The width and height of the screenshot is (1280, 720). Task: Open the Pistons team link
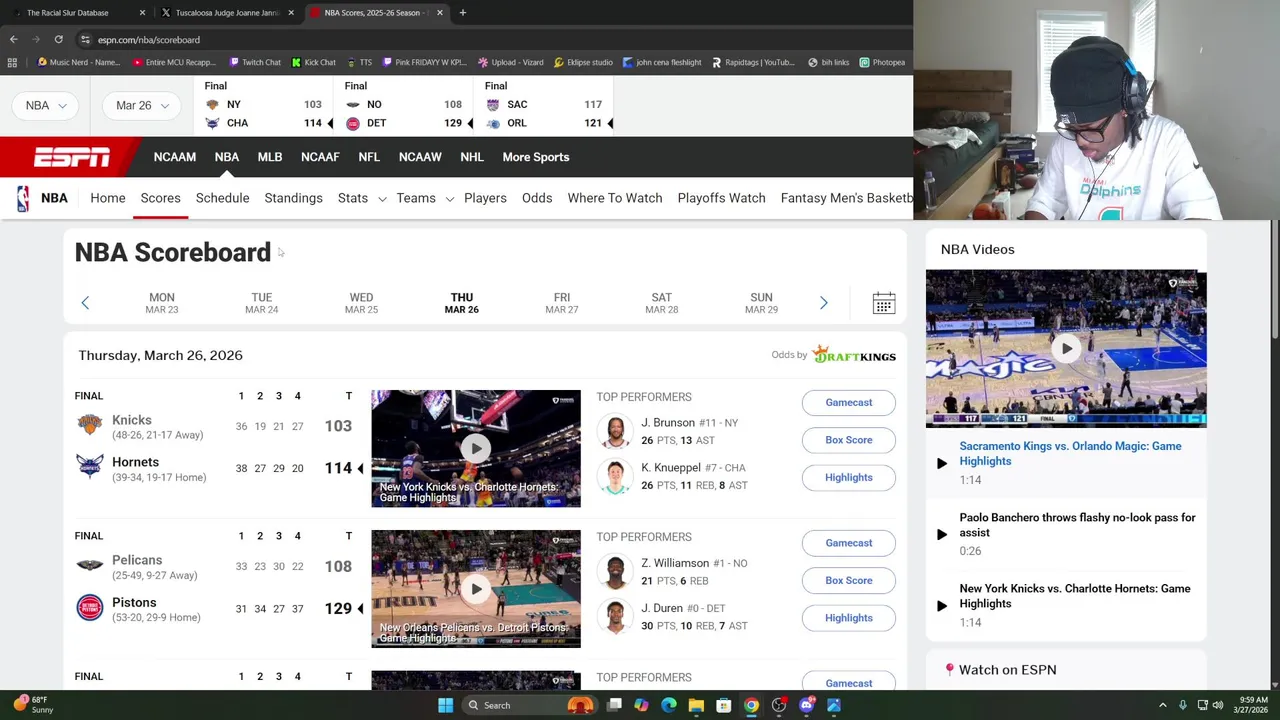click(x=134, y=602)
